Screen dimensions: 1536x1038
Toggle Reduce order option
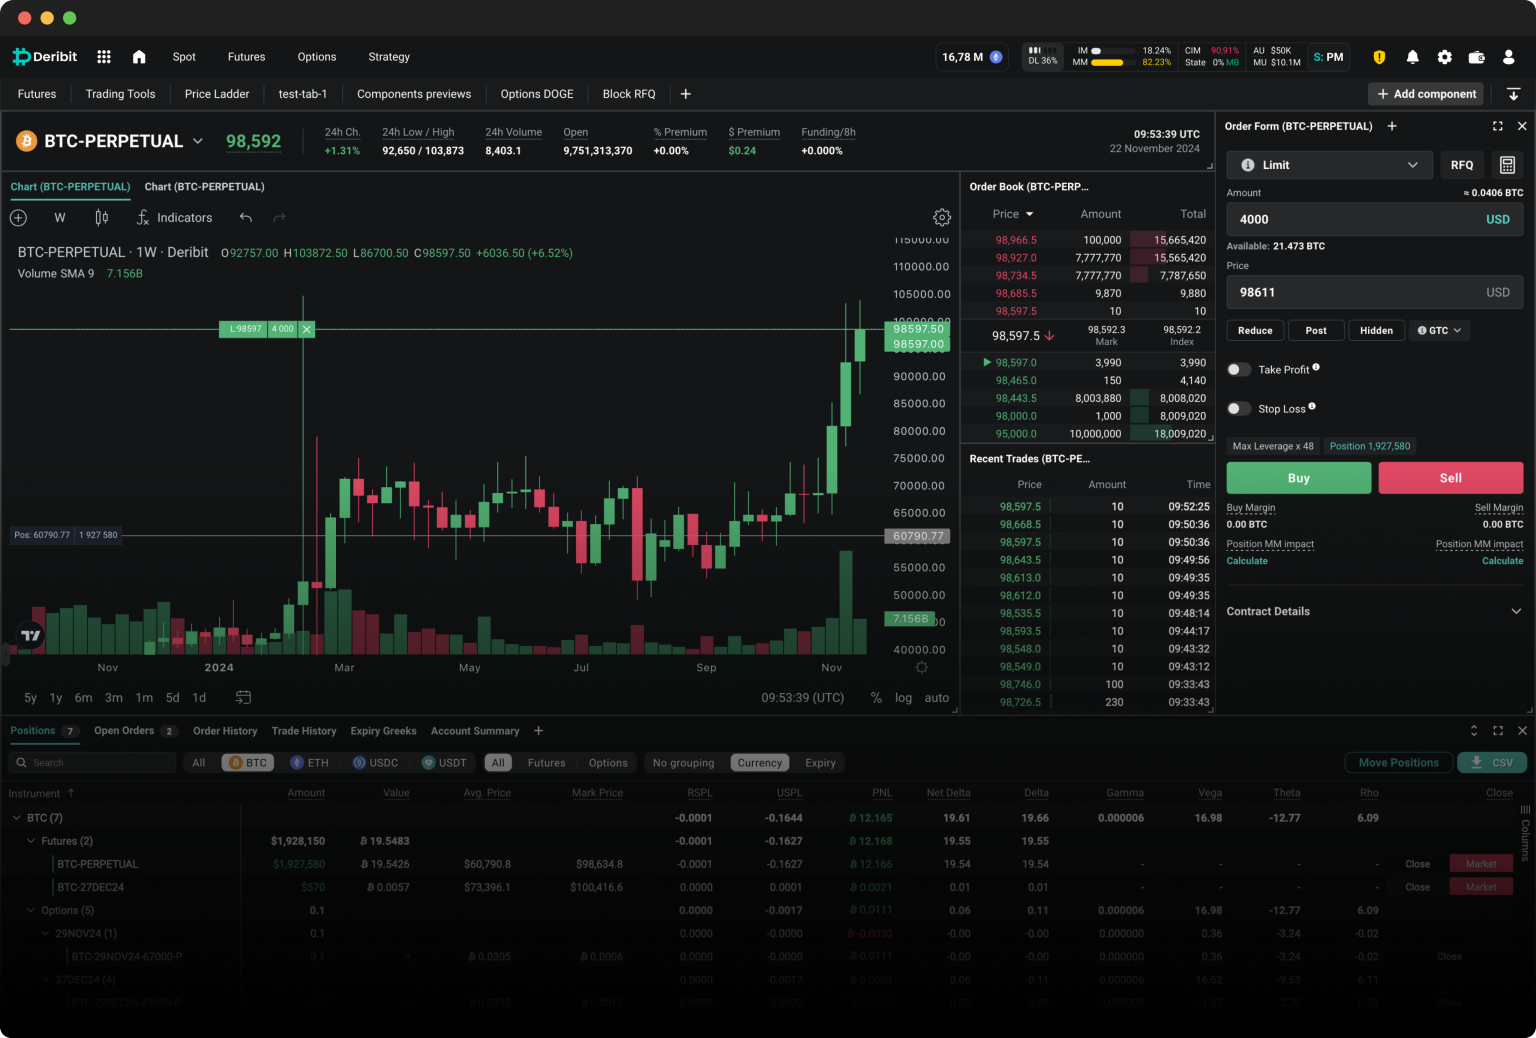(1255, 331)
